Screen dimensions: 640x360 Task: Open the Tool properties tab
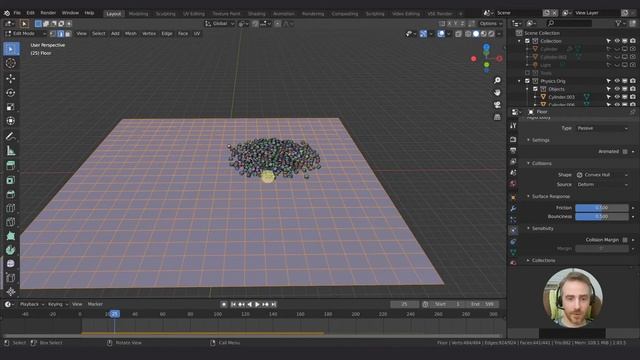click(513, 126)
